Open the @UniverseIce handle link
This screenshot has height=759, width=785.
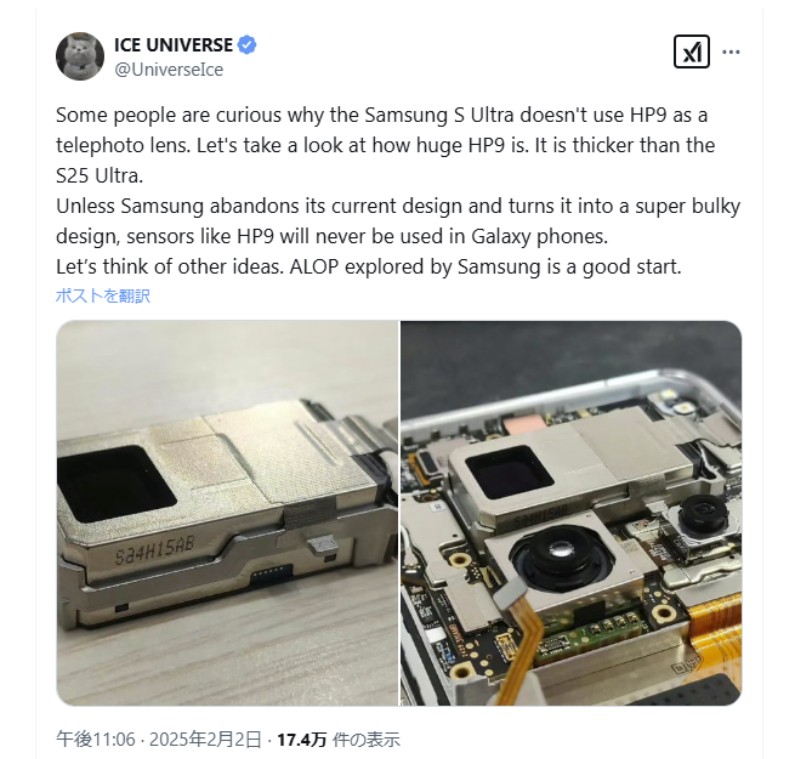pos(169,69)
